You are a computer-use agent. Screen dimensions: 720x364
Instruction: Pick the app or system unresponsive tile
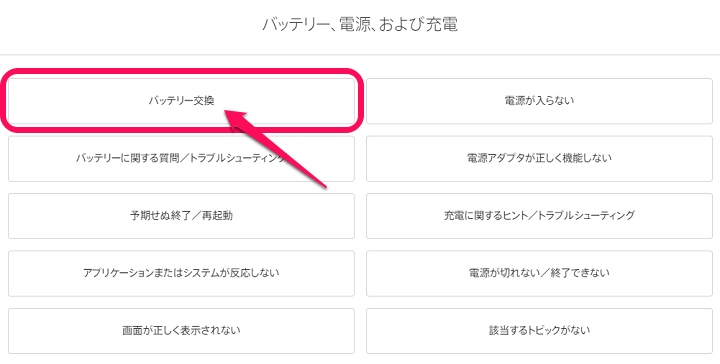click(181, 273)
